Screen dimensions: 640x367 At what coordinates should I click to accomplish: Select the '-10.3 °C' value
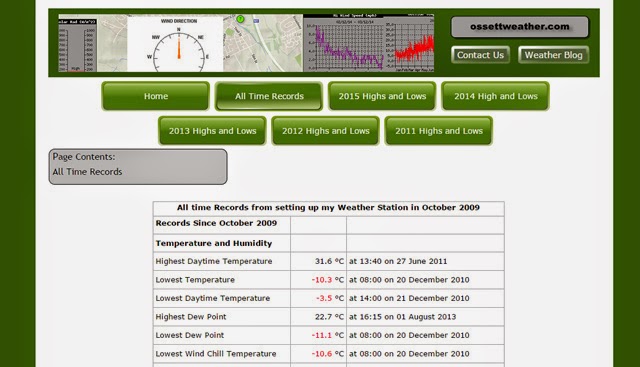[328, 280]
